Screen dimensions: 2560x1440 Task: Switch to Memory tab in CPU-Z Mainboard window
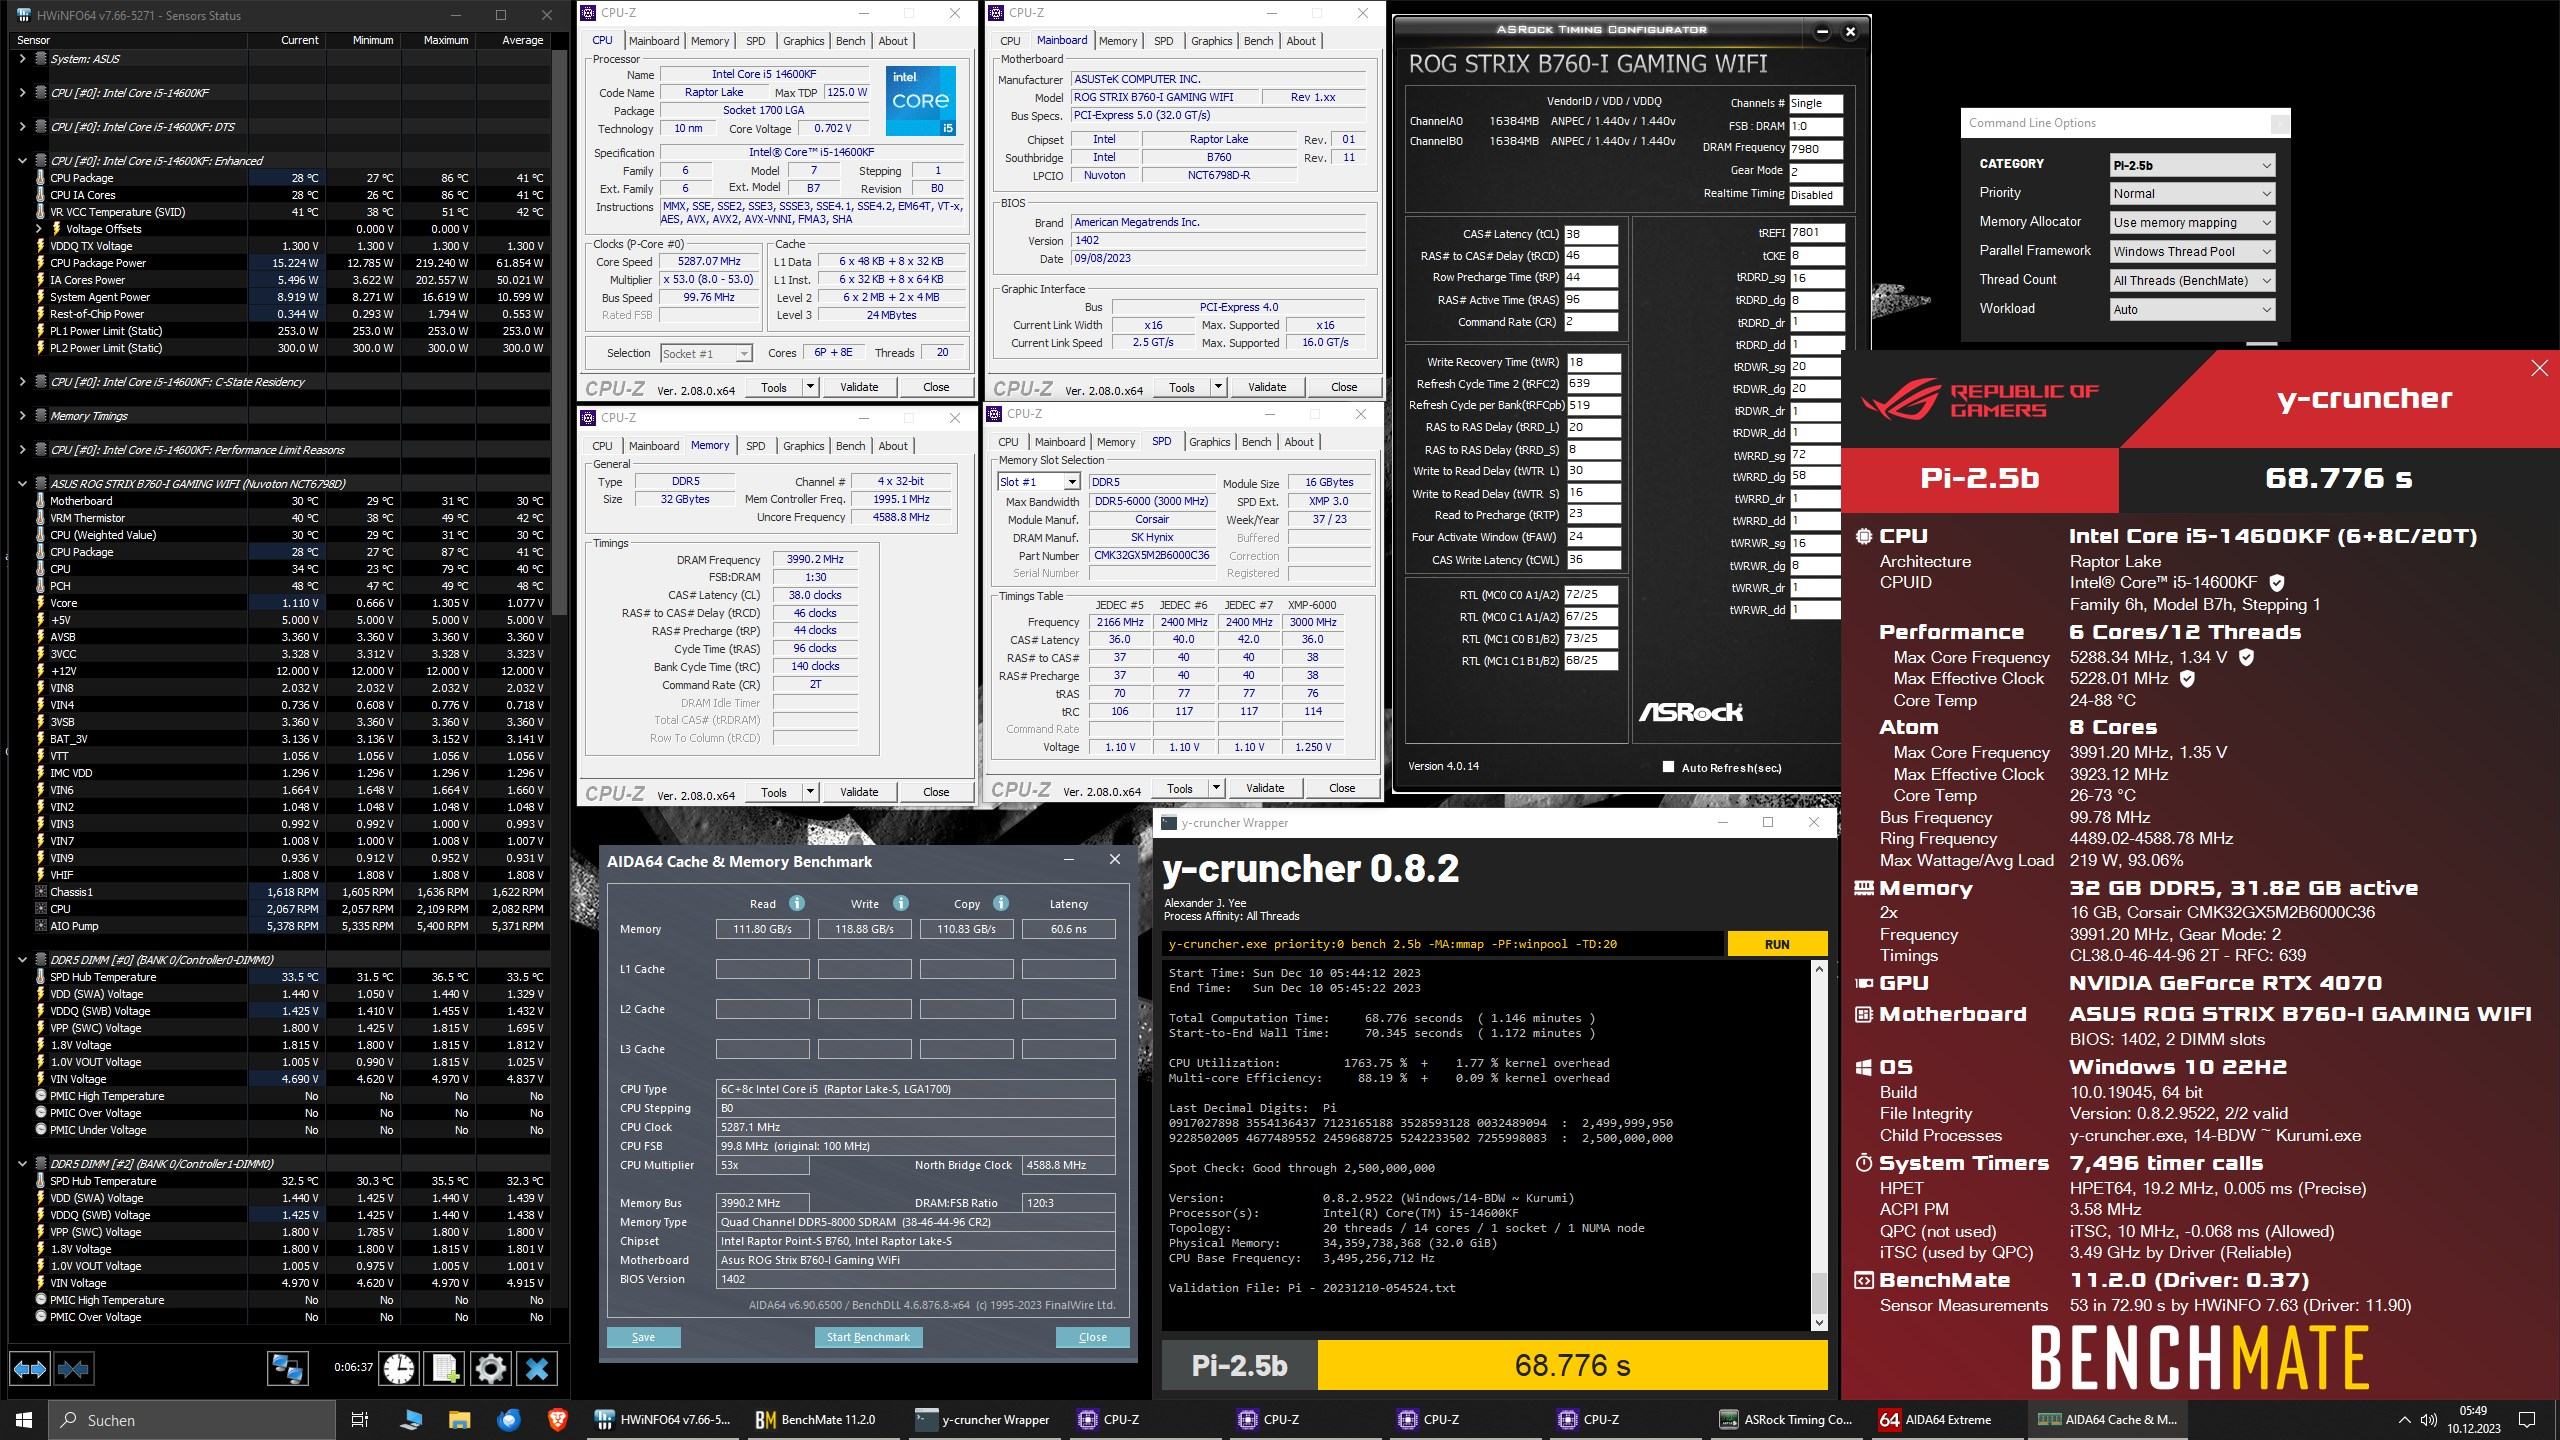(x=1117, y=41)
